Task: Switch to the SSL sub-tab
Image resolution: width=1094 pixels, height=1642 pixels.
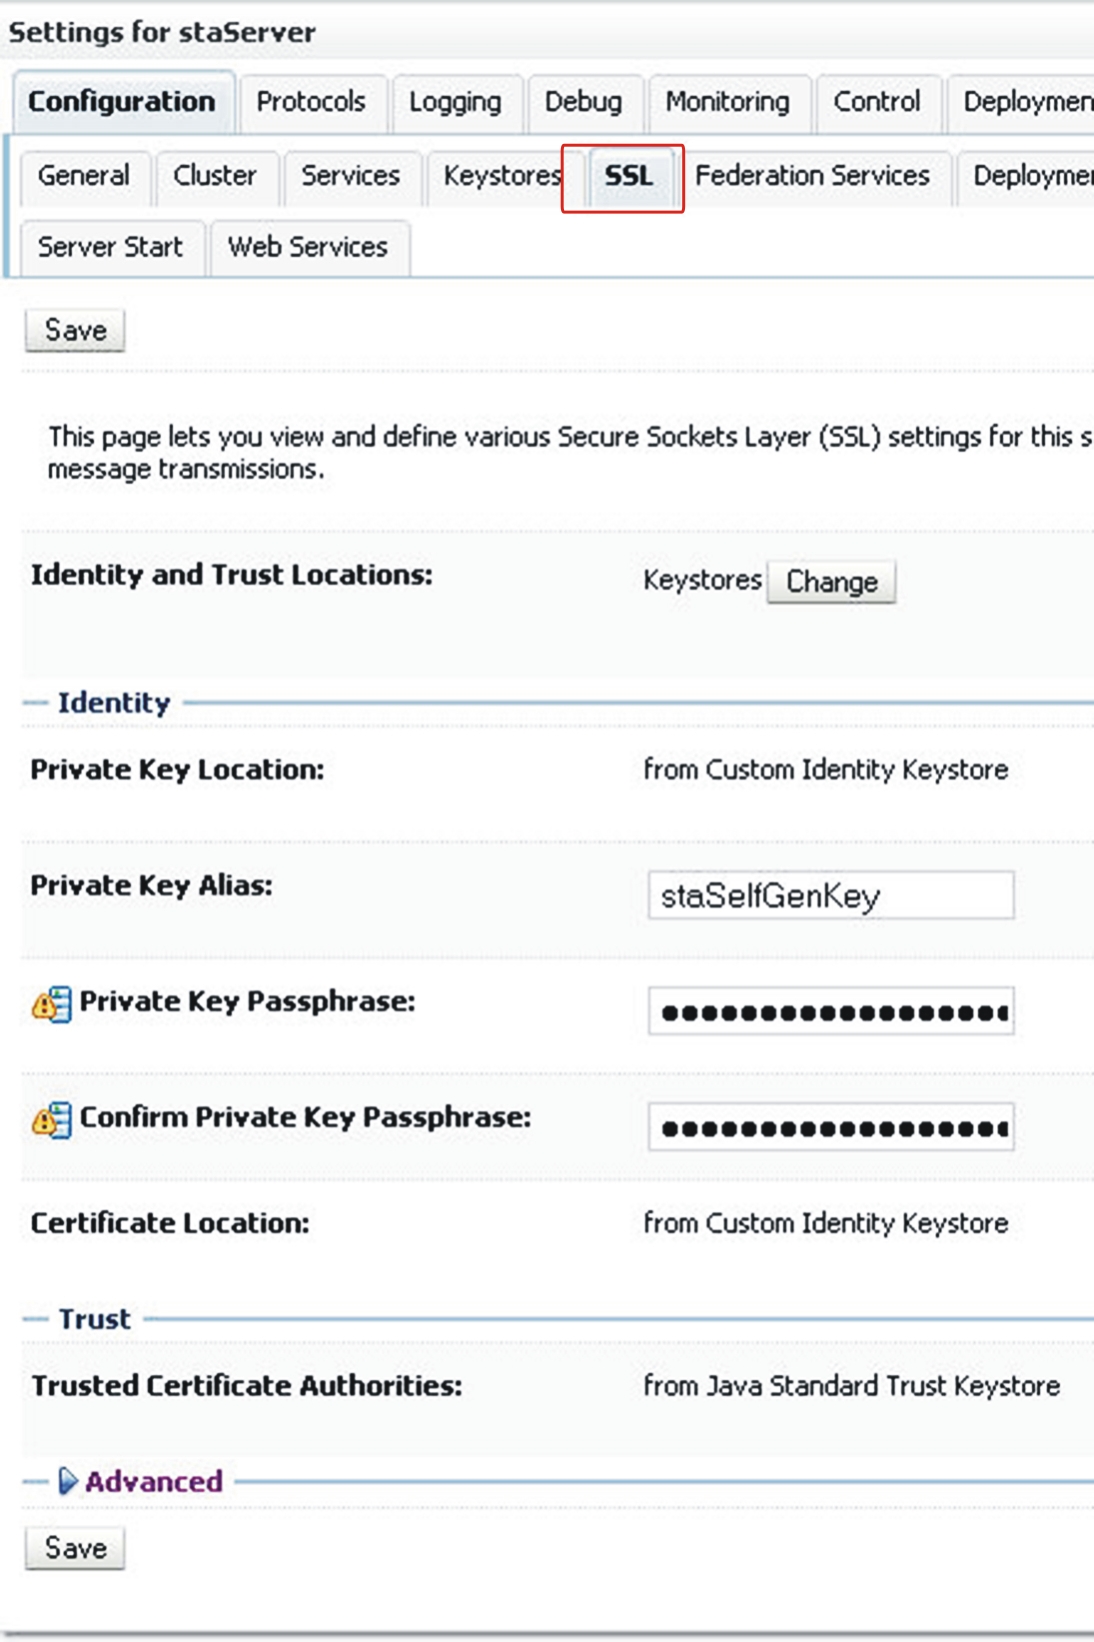Action: click(628, 176)
